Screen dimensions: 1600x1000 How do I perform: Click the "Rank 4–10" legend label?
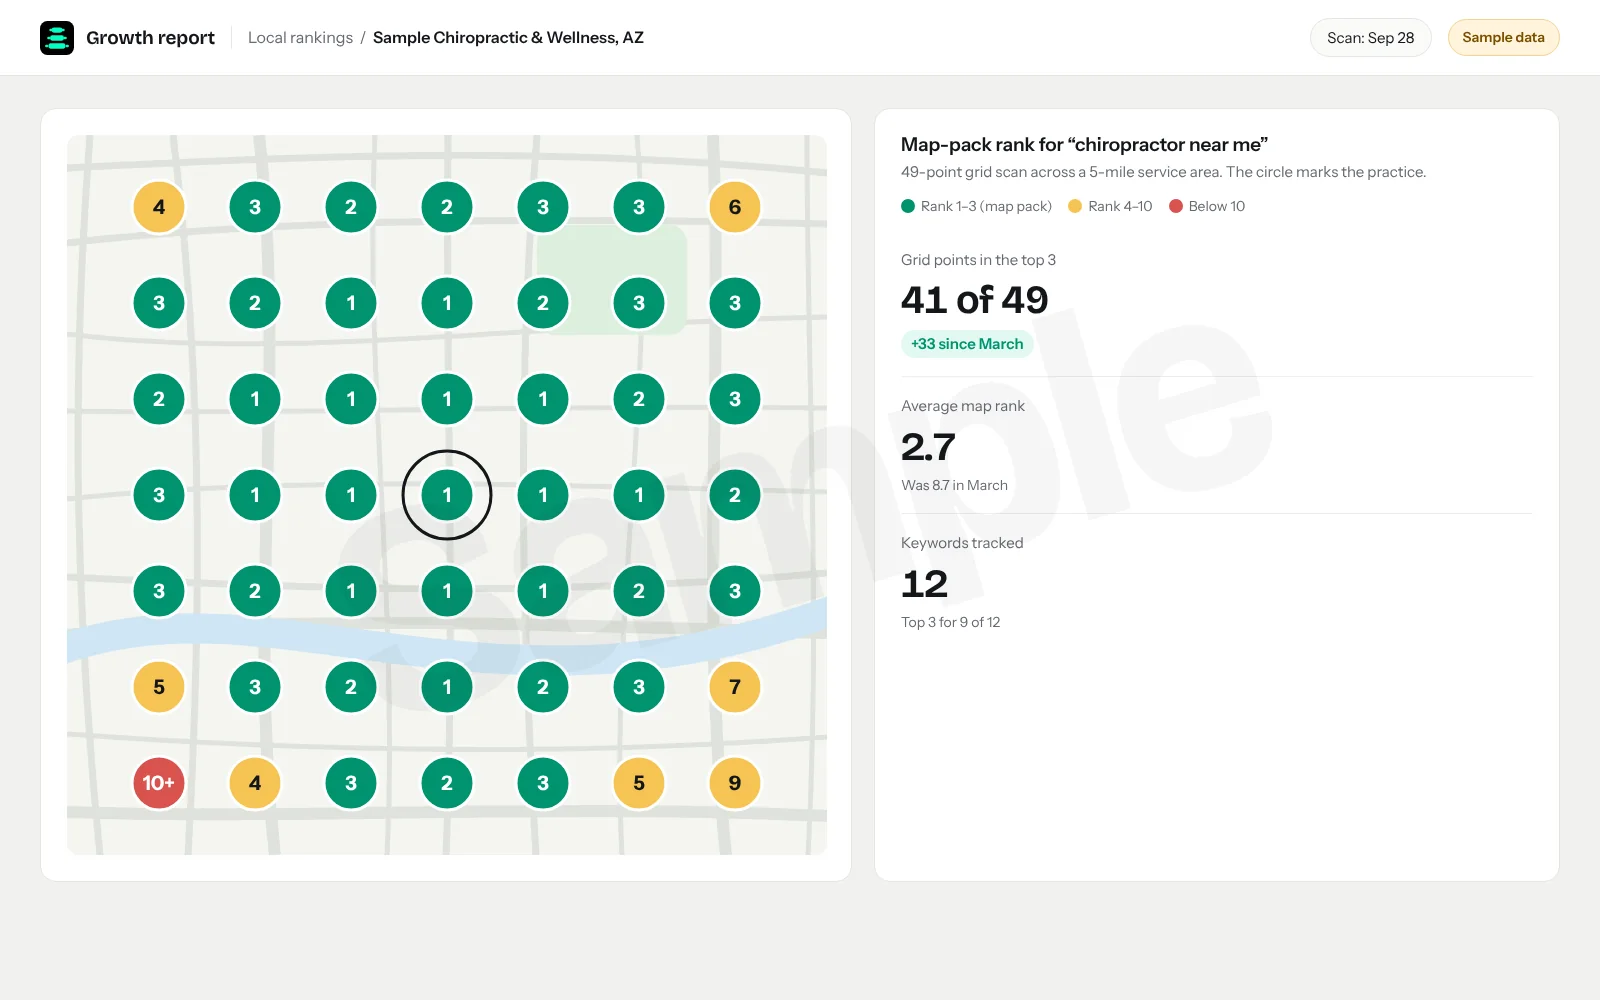[1120, 206]
